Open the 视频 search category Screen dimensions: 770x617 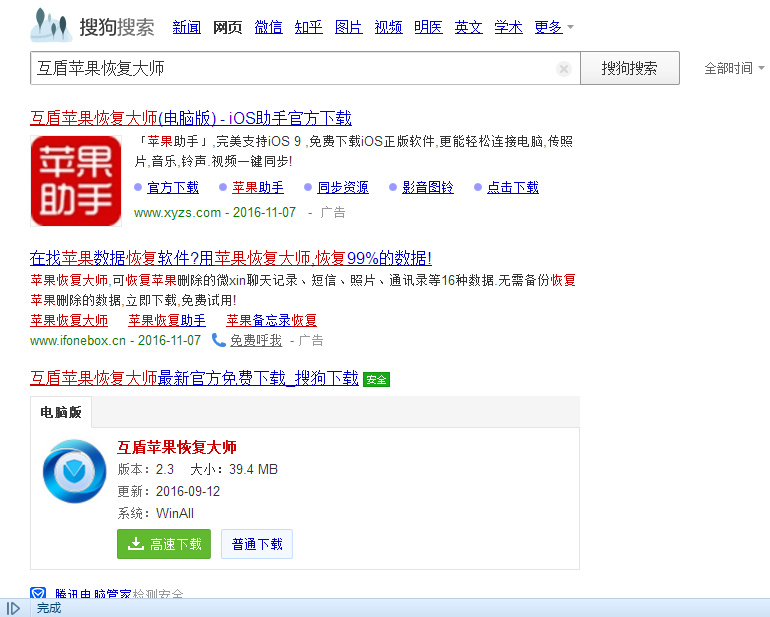click(388, 28)
